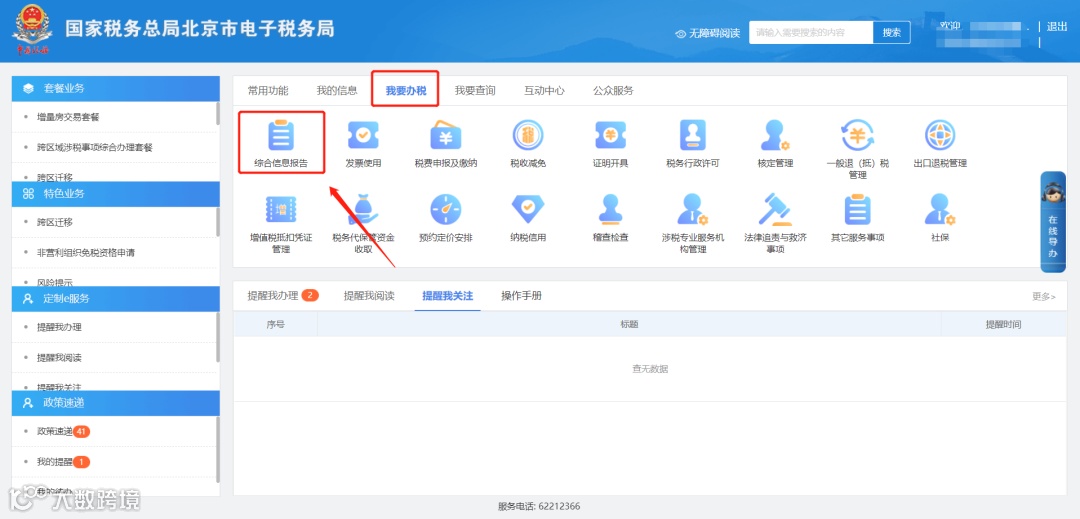Open the 公众服务 tab
Screen dimensions: 1080x519
click(613, 90)
